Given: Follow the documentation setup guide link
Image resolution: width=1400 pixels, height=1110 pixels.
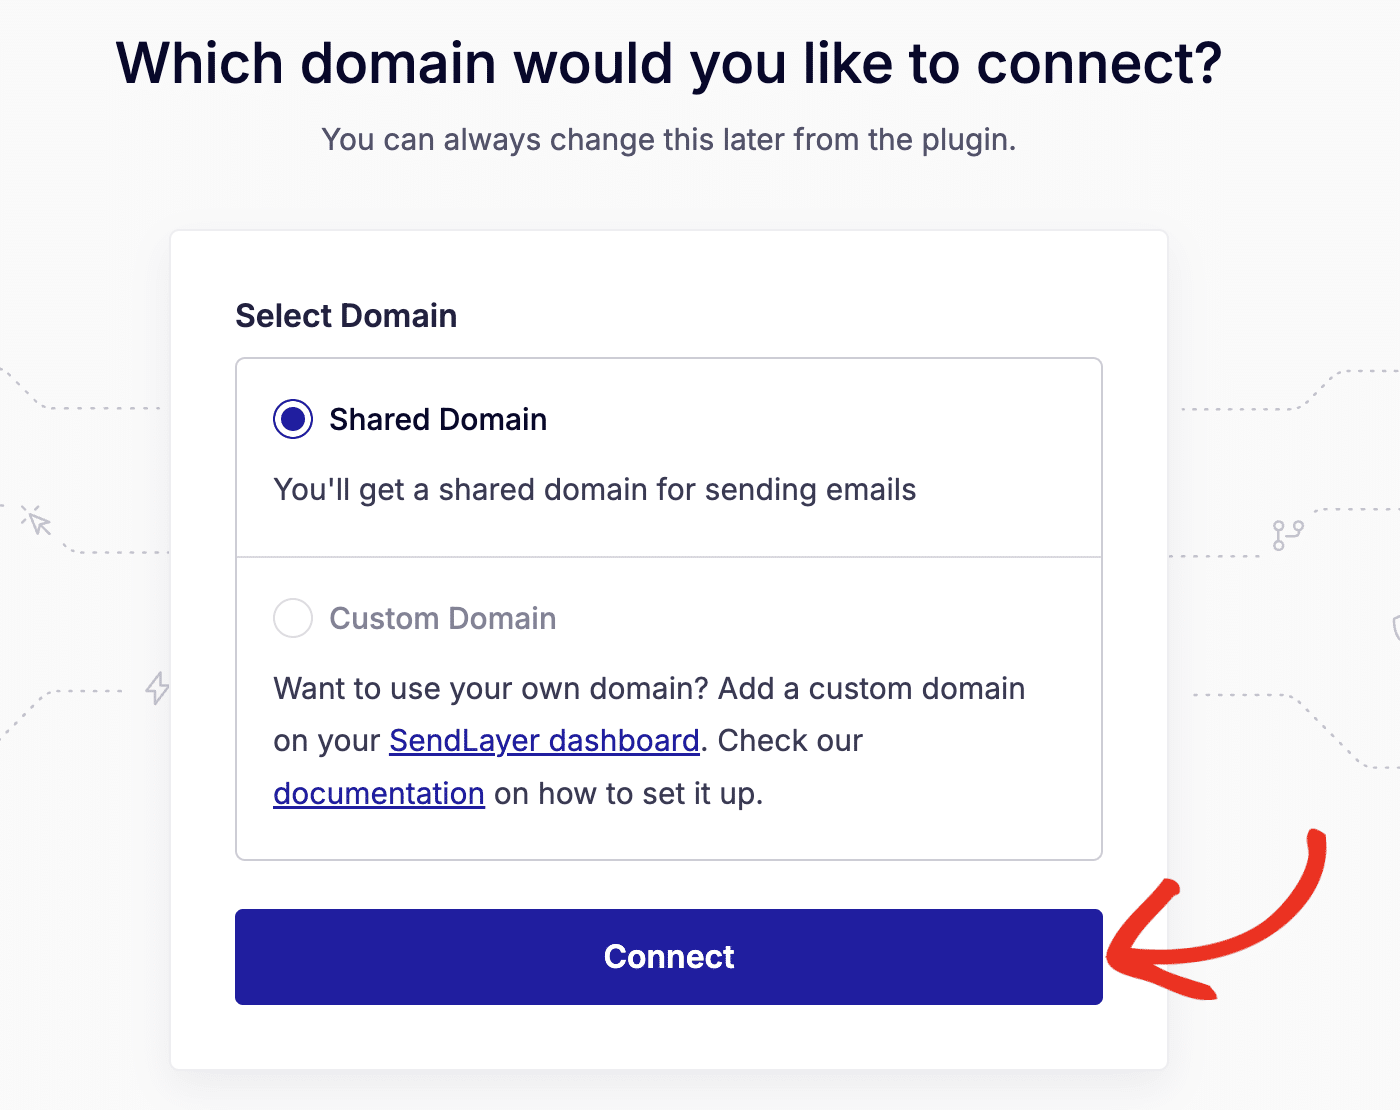Looking at the screenshot, I should [378, 793].
